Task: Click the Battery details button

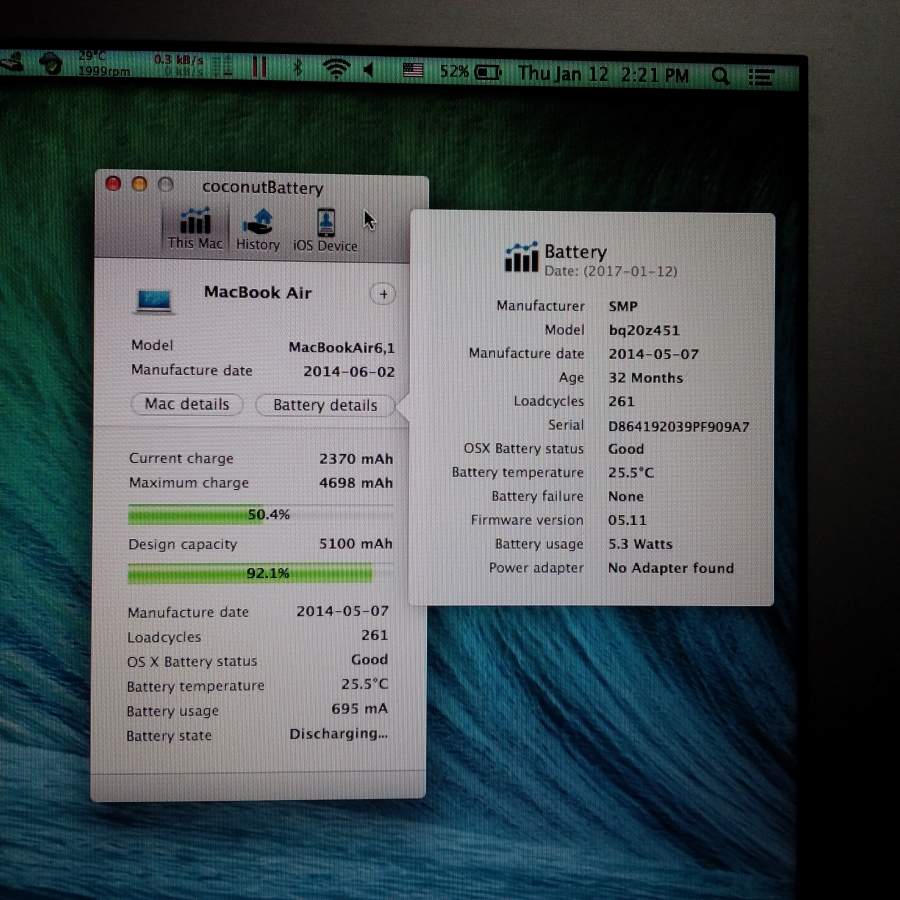Action: (325, 405)
